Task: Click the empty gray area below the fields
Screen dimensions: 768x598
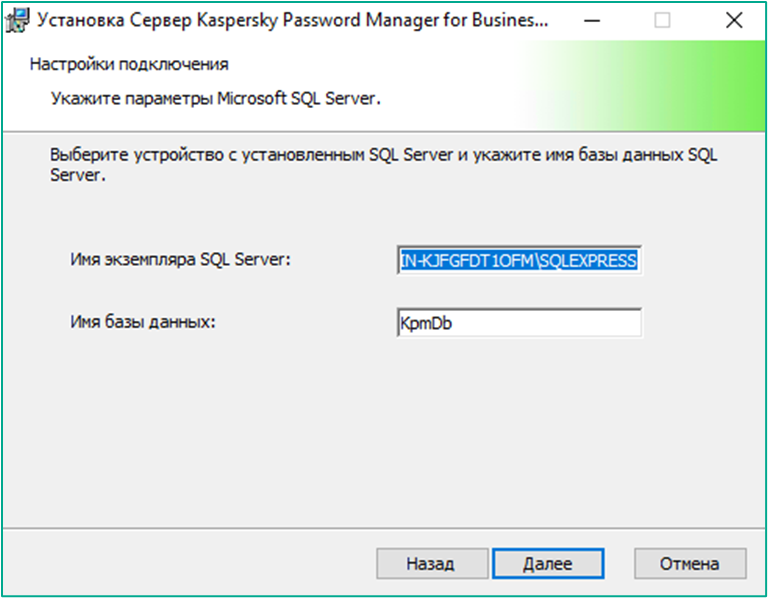Action: (384, 431)
